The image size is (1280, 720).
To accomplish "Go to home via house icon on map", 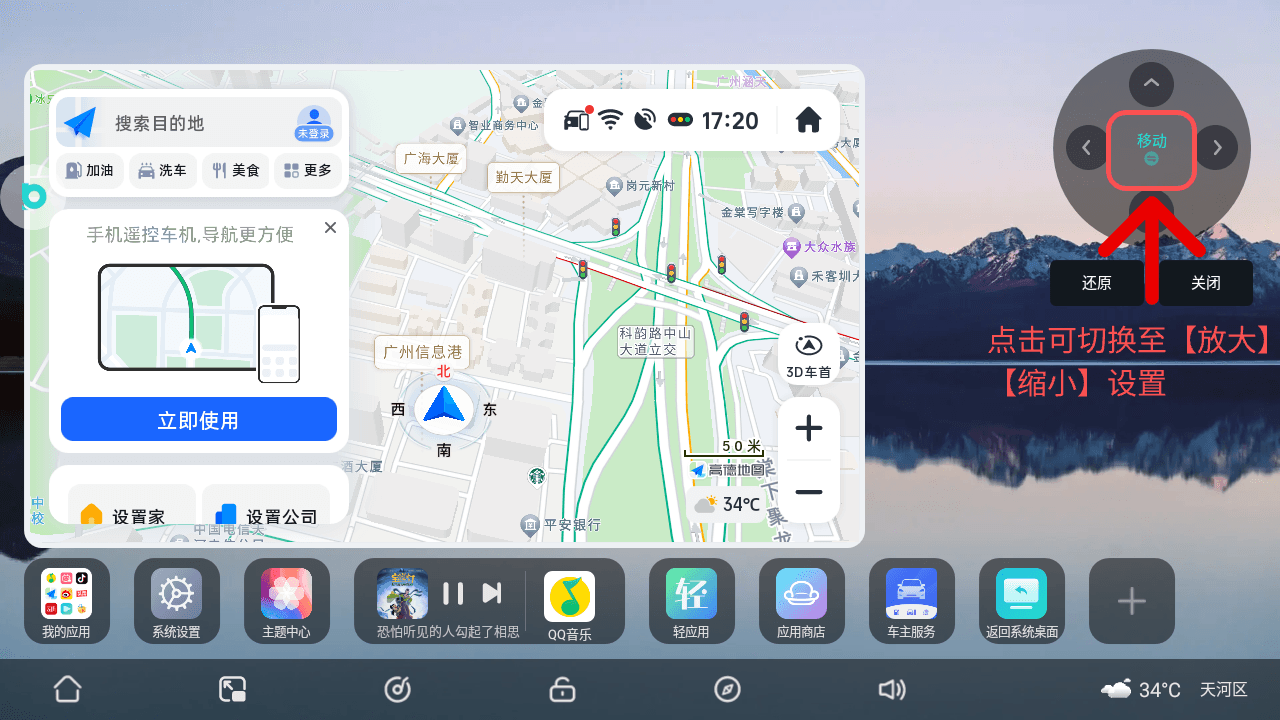I will tap(808, 121).
